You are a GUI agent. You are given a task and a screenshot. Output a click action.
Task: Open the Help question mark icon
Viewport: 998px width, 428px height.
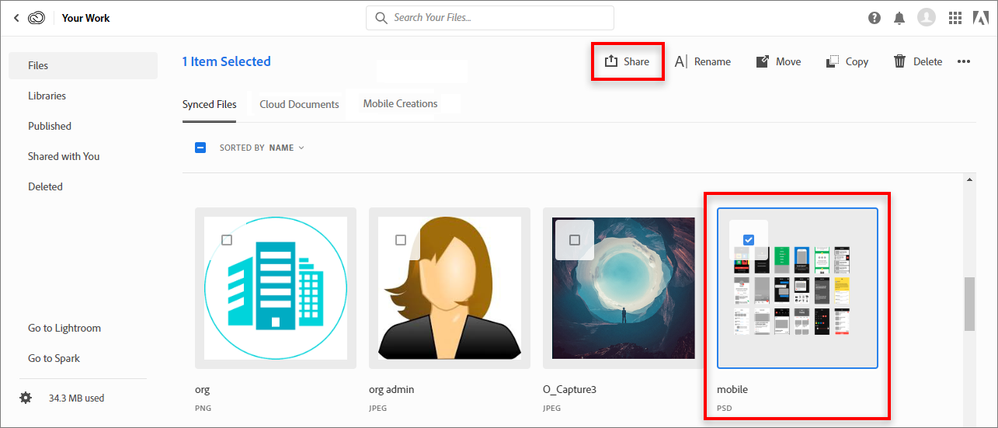click(x=875, y=17)
